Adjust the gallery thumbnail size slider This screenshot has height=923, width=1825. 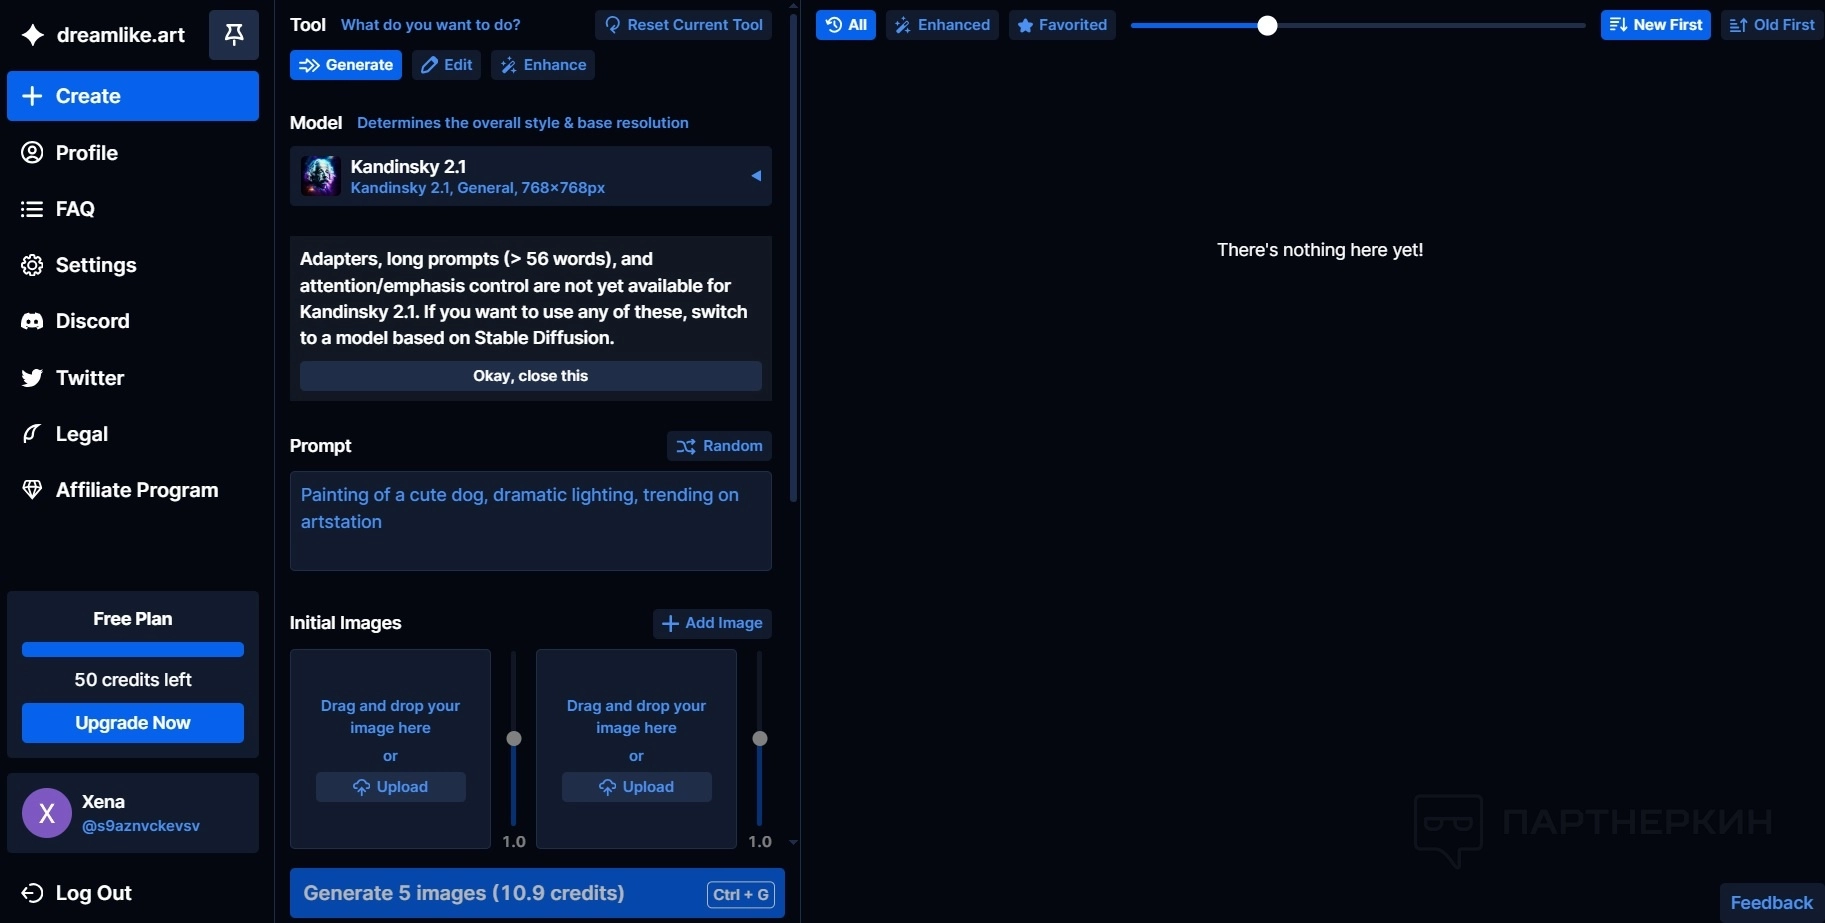[1267, 26]
